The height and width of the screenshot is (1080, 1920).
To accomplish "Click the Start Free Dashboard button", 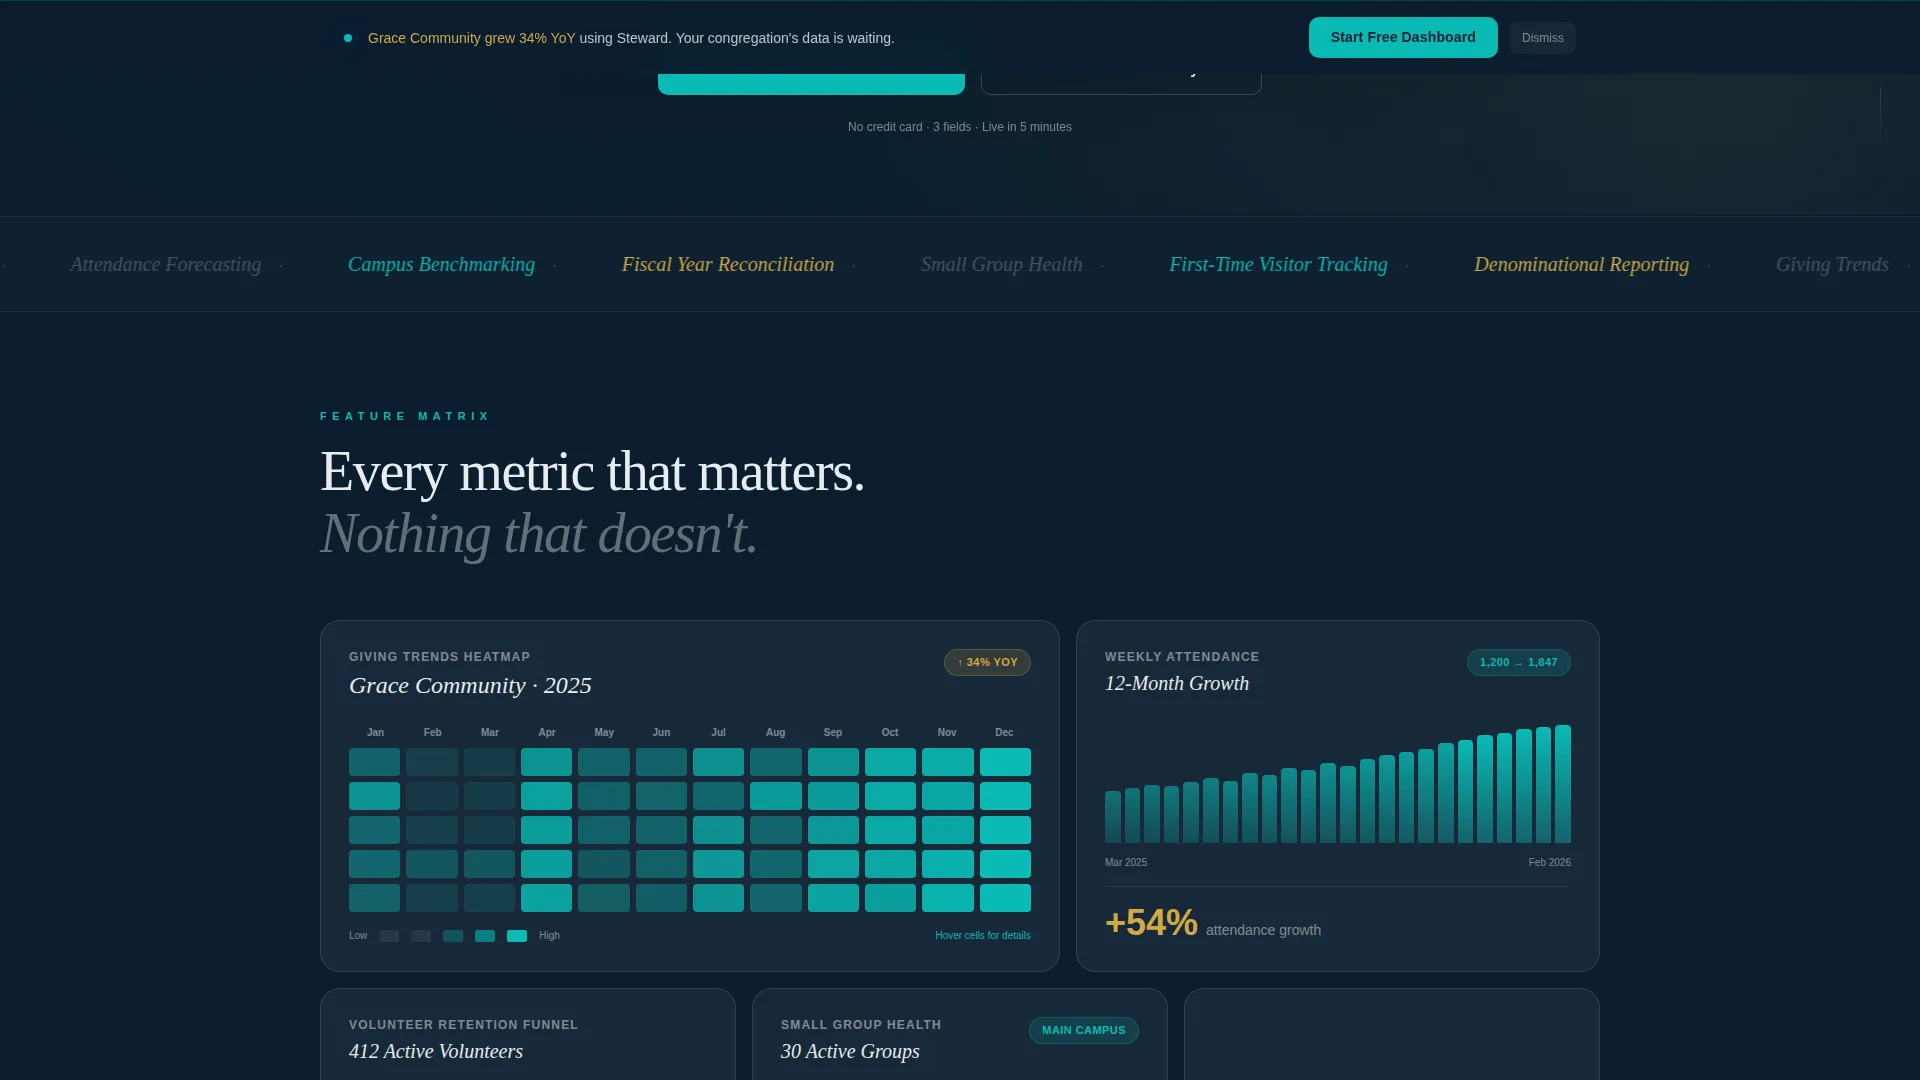I will [x=1403, y=38].
